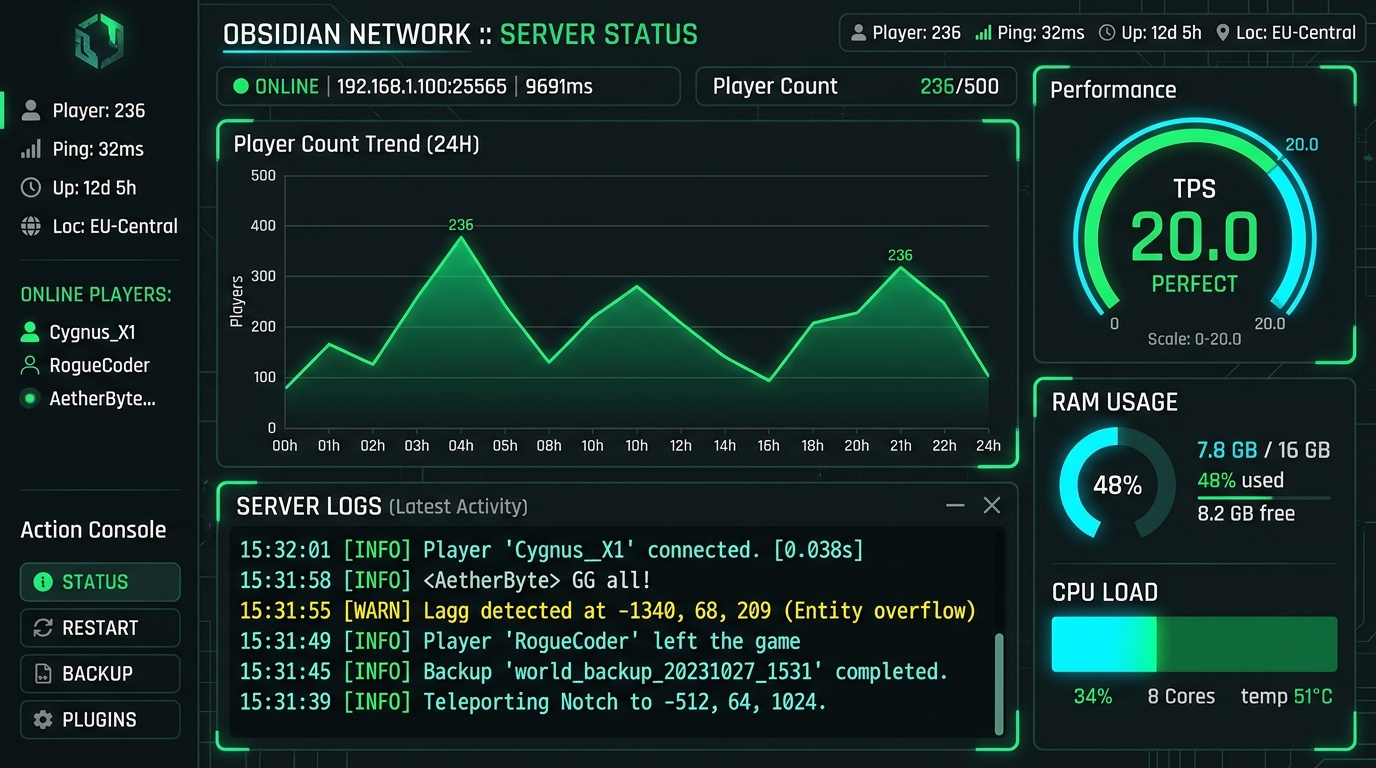Click the globe icon beside Loc: EU-Central
The image size is (1376, 768).
pos(31,226)
